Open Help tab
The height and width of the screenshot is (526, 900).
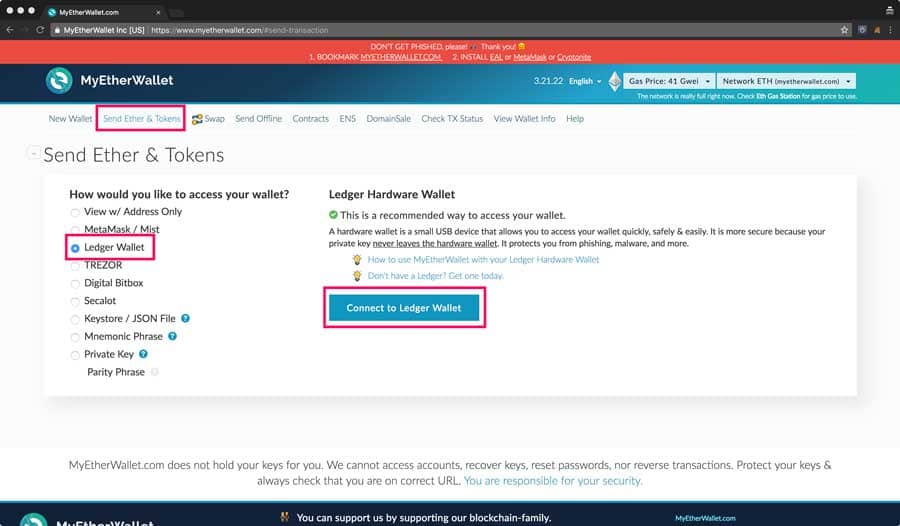[x=575, y=118]
